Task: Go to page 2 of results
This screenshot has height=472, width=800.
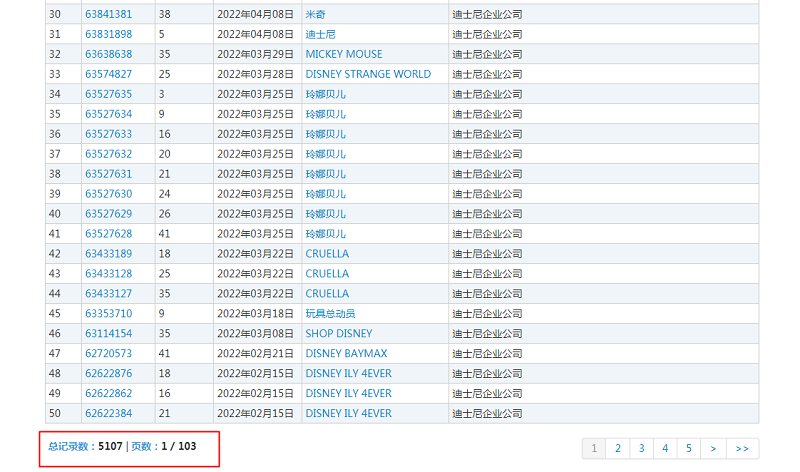Action: point(618,449)
